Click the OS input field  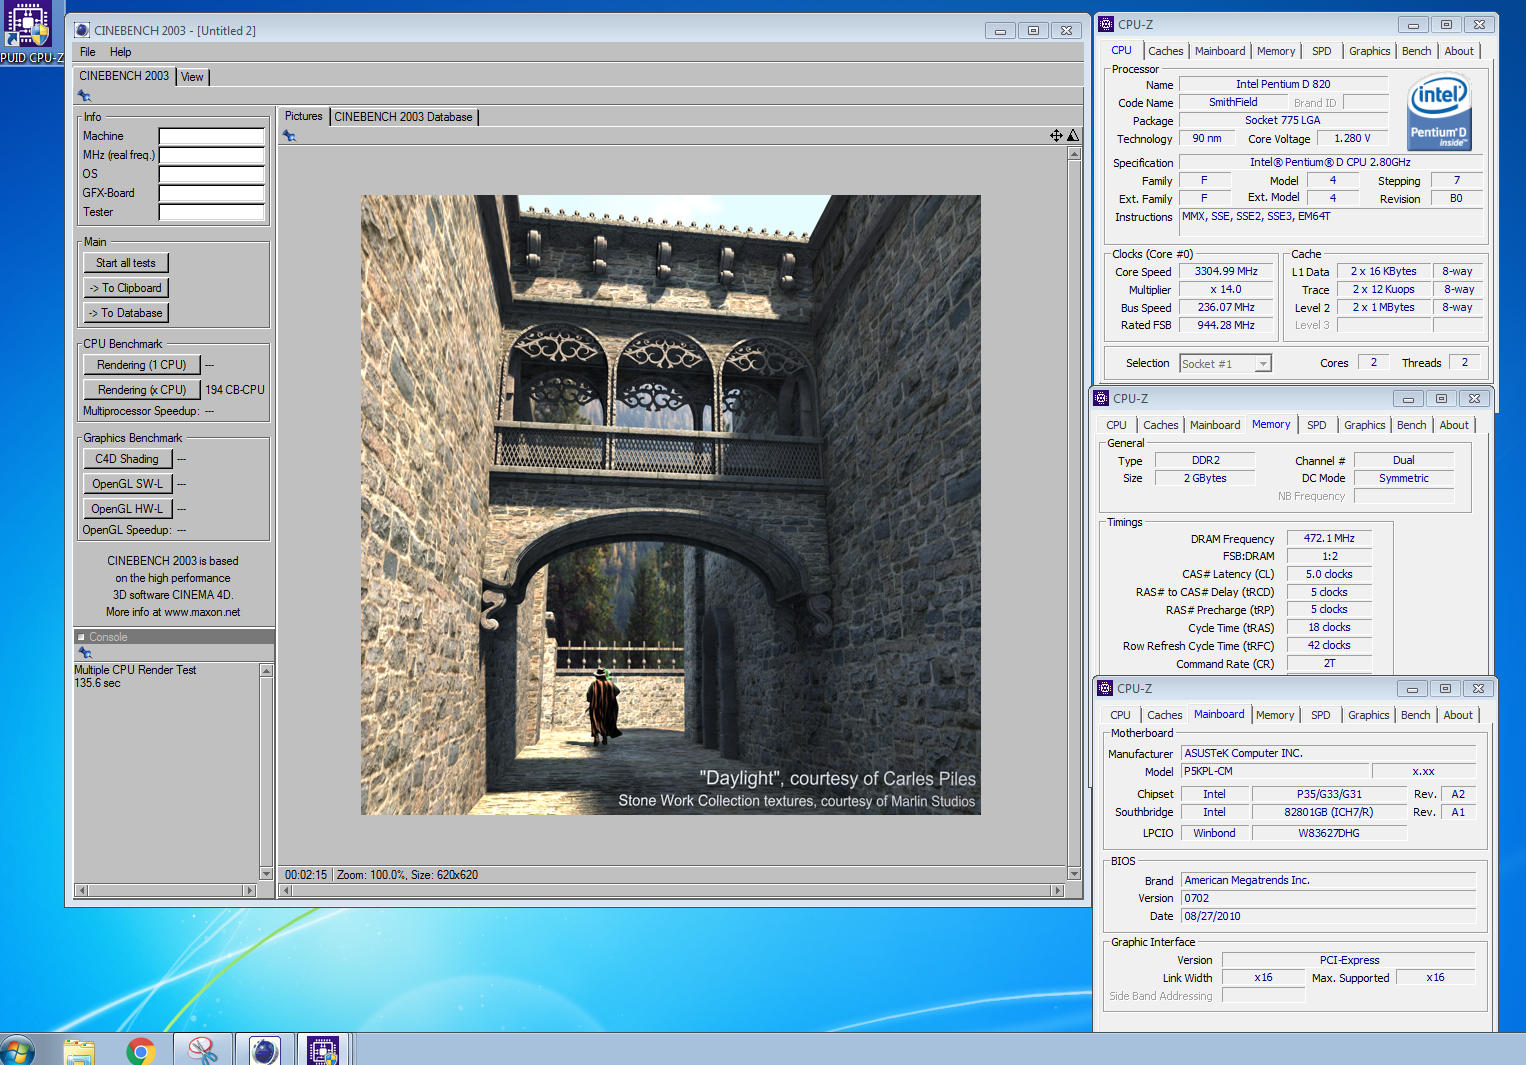pyautogui.click(x=211, y=174)
